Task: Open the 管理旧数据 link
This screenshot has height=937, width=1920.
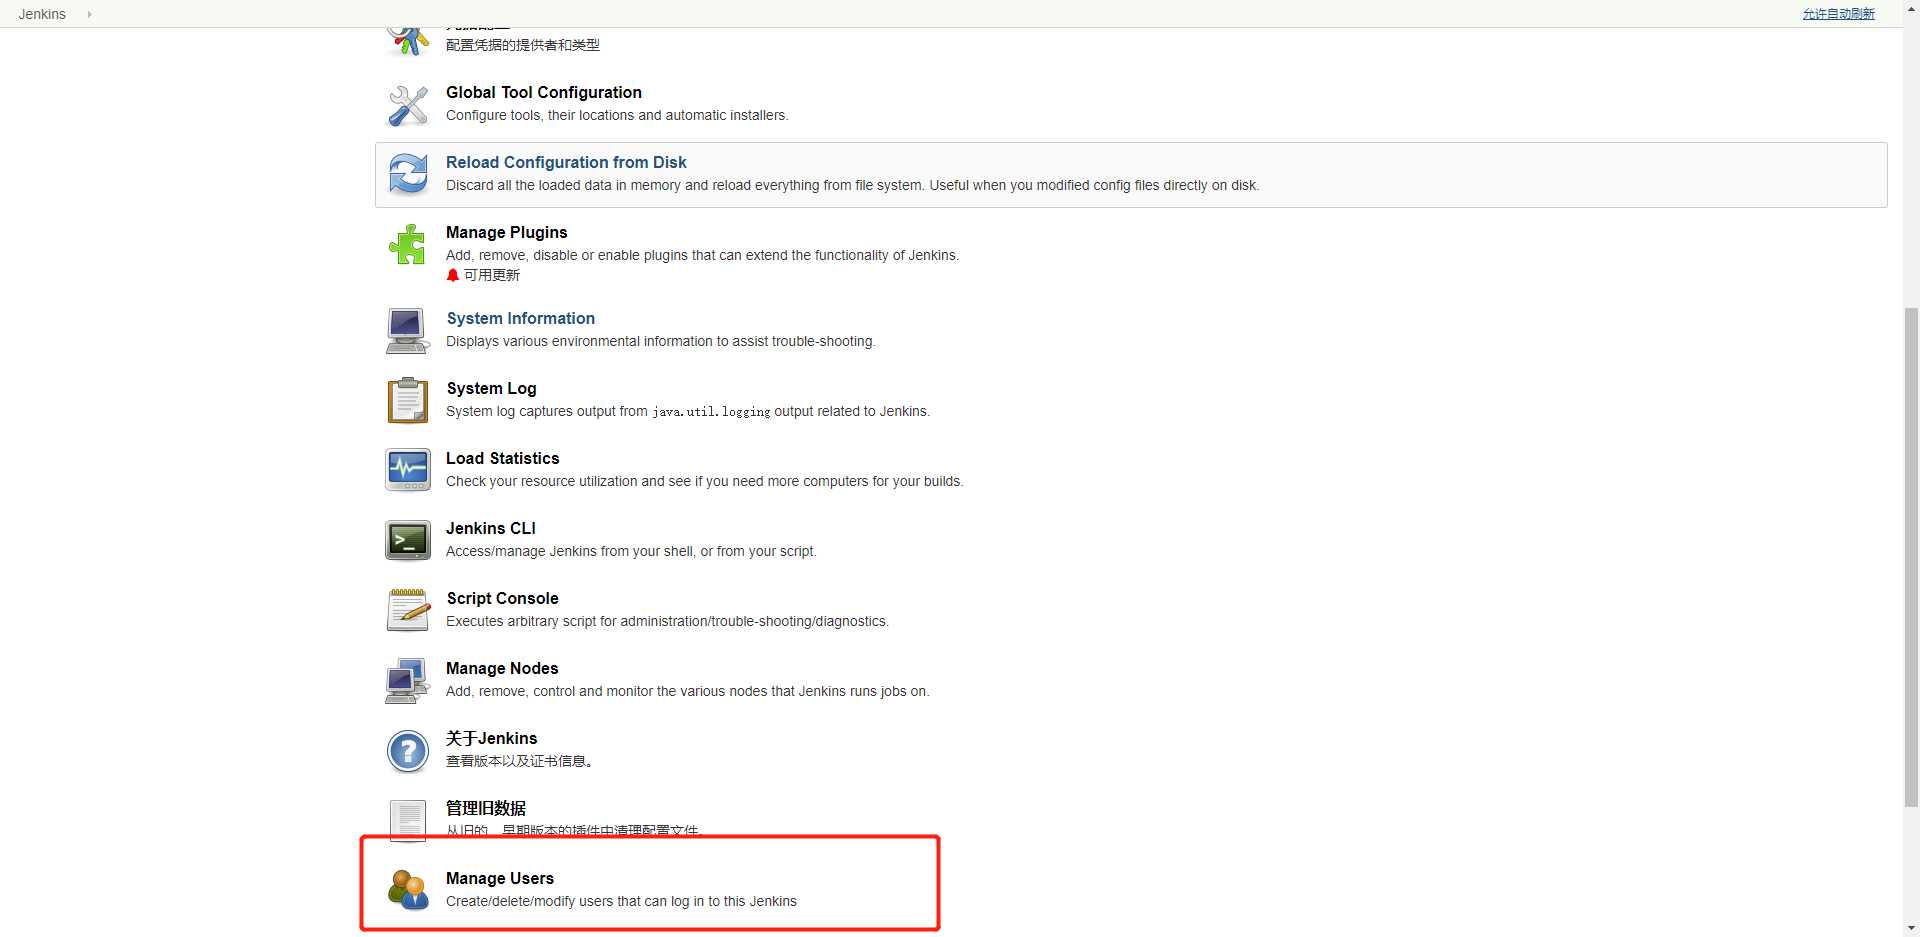Action: (485, 808)
